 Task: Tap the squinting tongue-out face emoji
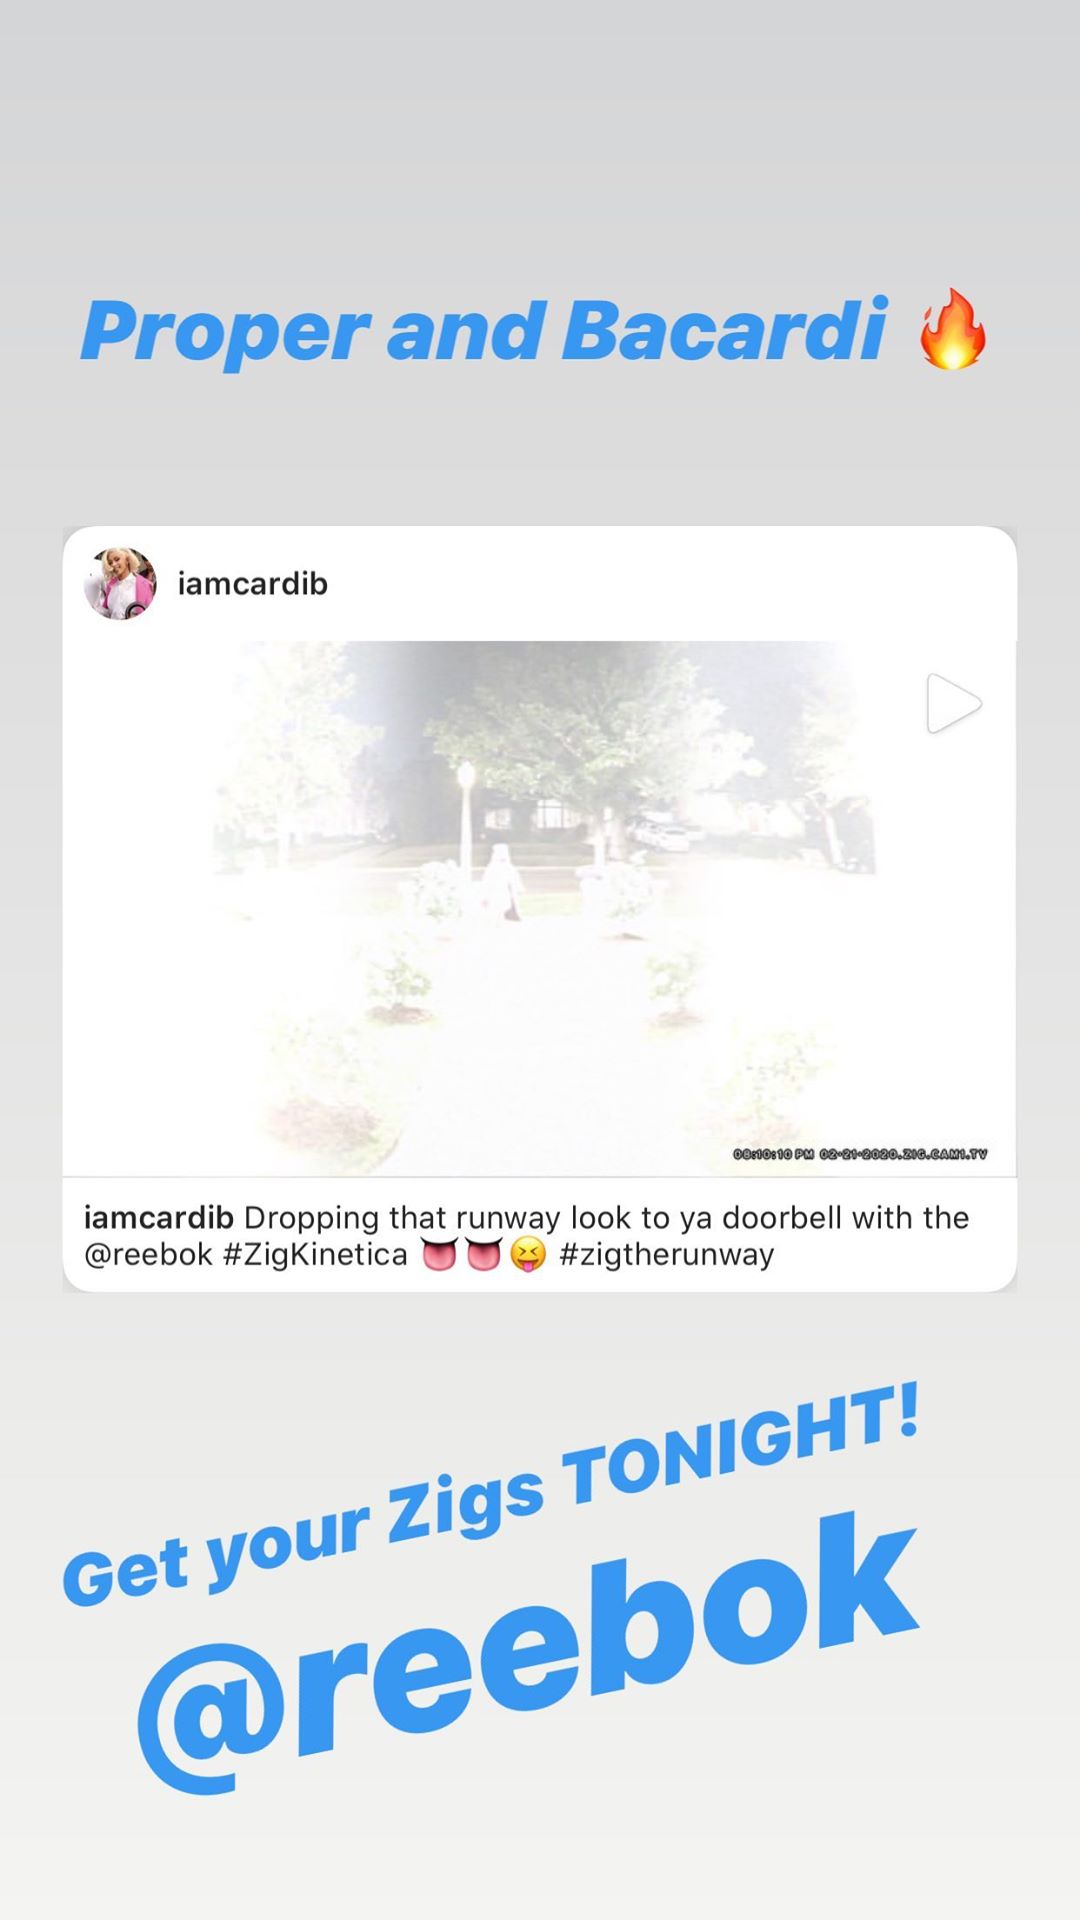pyautogui.click(x=528, y=1254)
